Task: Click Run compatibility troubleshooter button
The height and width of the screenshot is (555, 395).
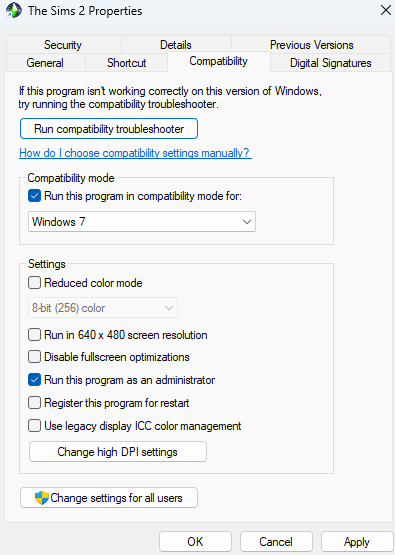Action: click(x=109, y=129)
